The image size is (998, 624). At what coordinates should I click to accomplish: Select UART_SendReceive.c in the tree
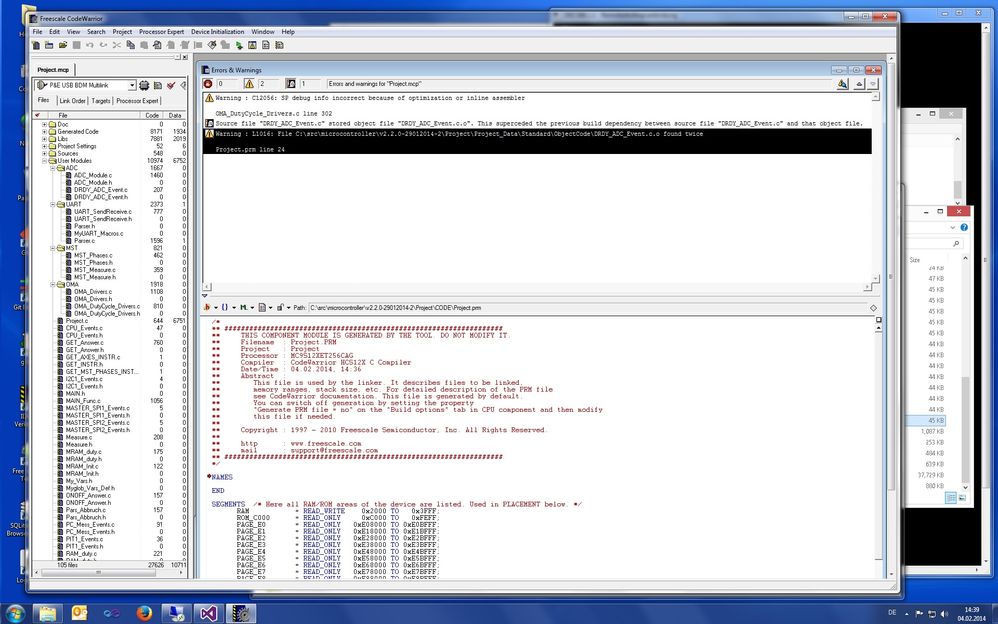click(x=102, y=211)
